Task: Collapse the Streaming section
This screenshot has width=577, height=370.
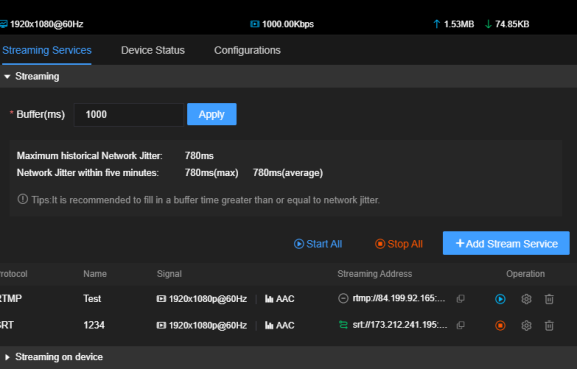Action: (x=7, y=77)
